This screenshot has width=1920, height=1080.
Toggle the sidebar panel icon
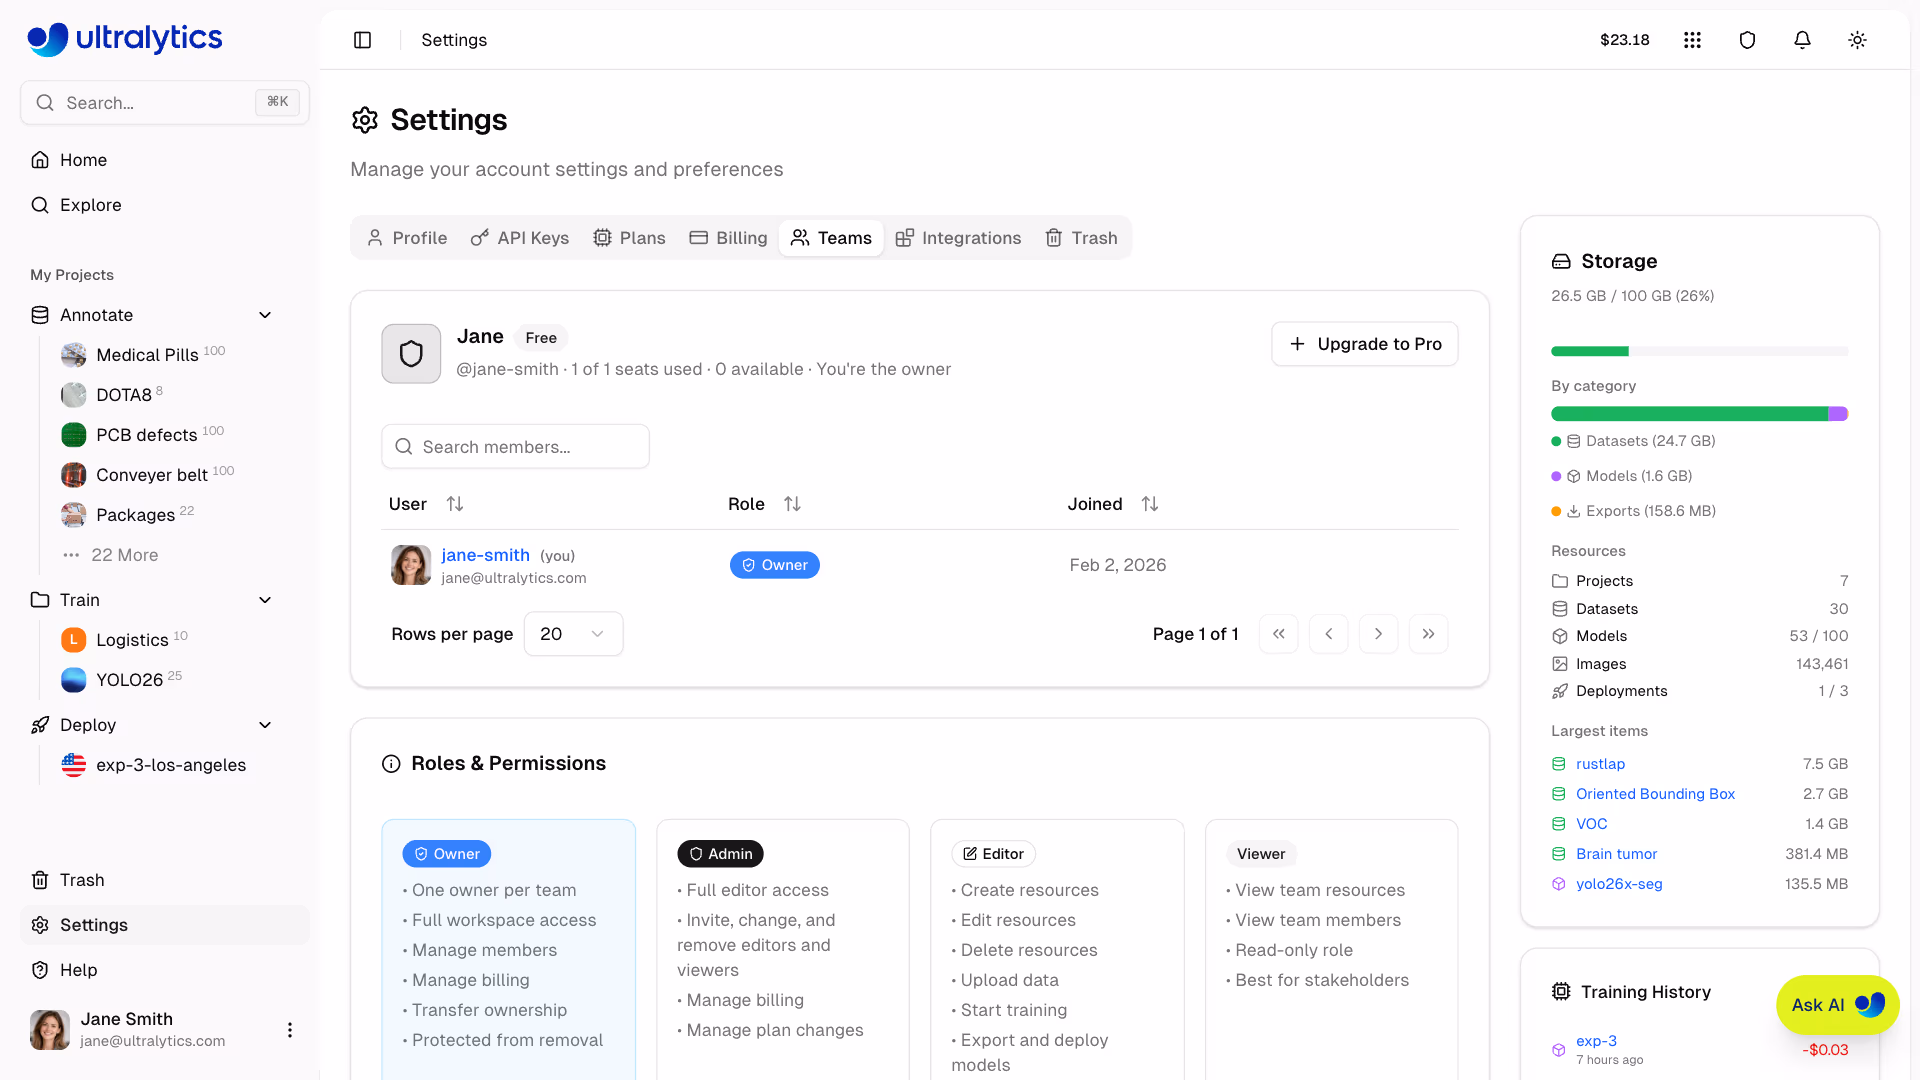click(363, 40)
